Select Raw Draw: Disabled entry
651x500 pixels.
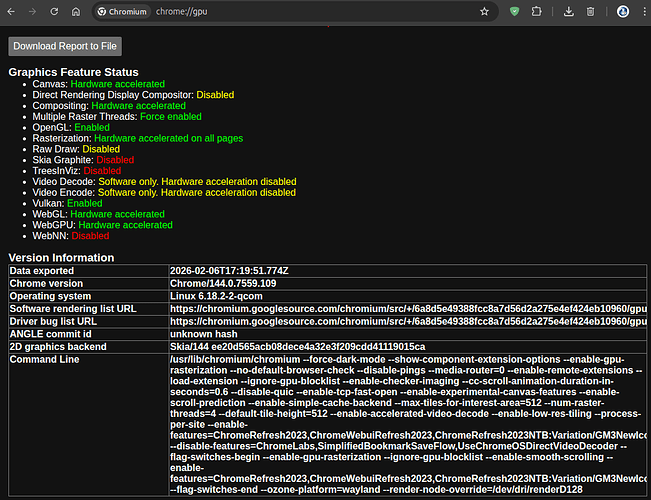click(76, 149)
